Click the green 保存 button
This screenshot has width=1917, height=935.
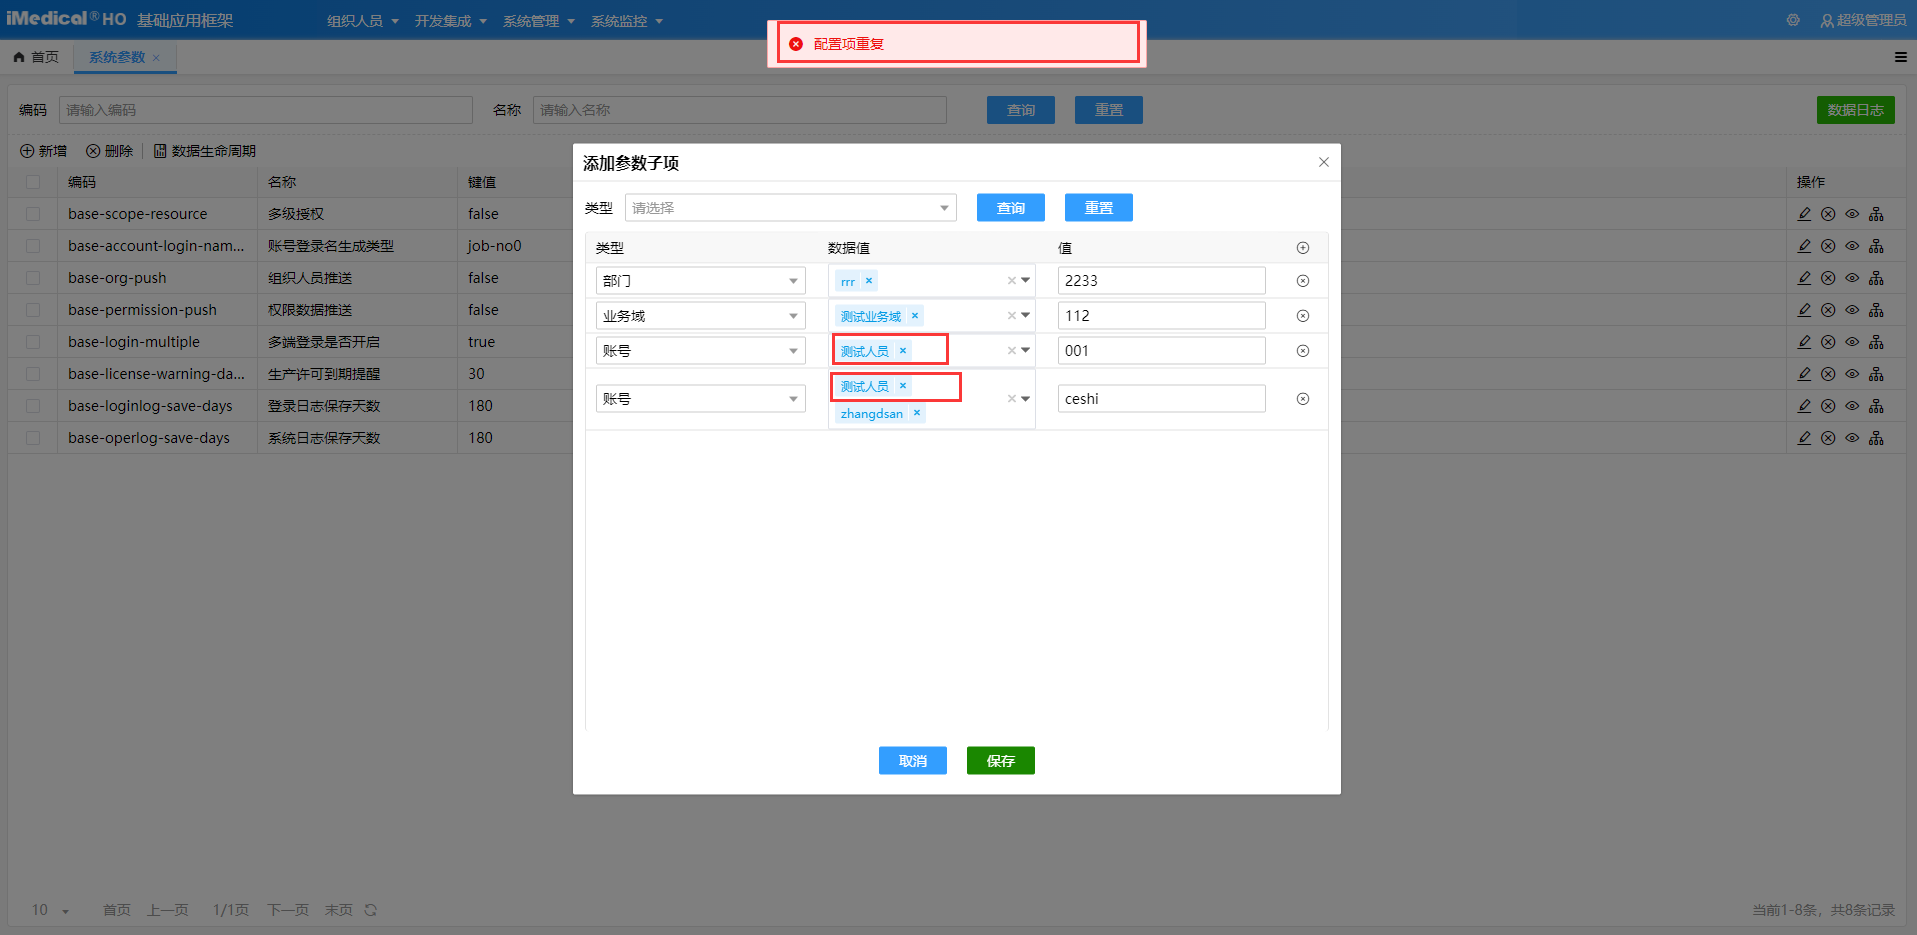point(1000,761)
